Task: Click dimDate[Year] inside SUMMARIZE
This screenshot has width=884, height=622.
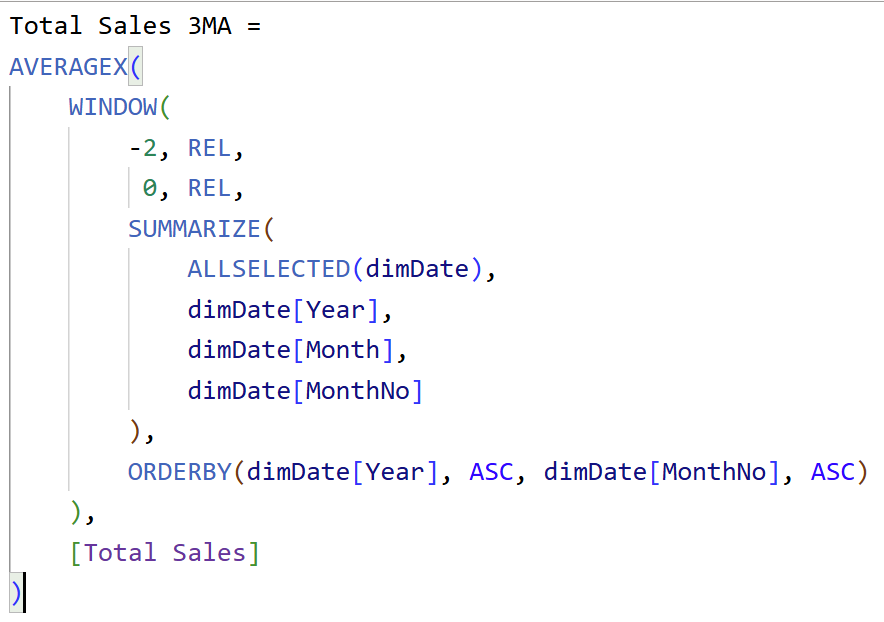Action: point(284,310)
